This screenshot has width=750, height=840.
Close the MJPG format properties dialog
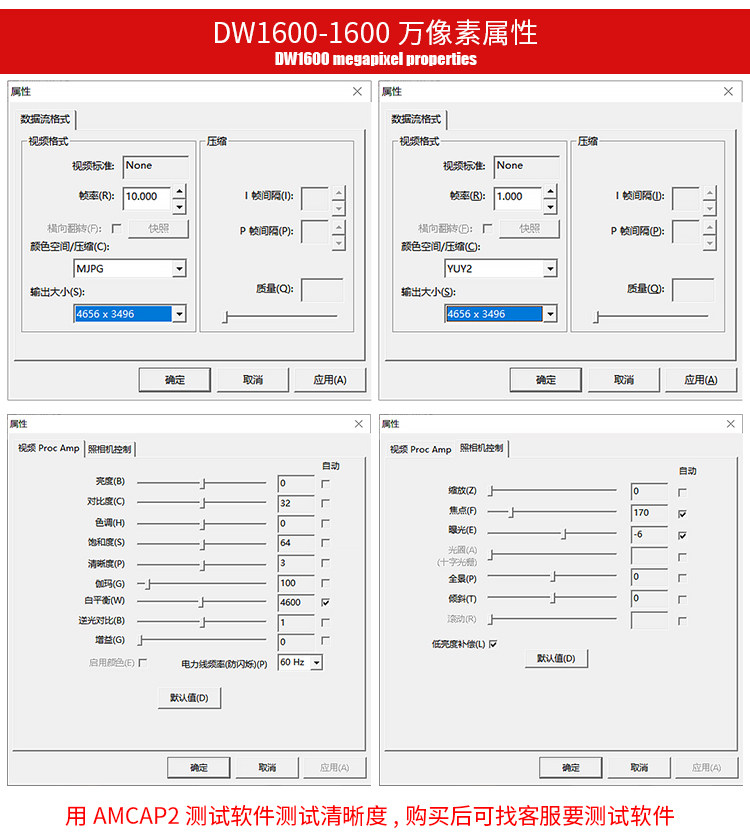(357, 92)
